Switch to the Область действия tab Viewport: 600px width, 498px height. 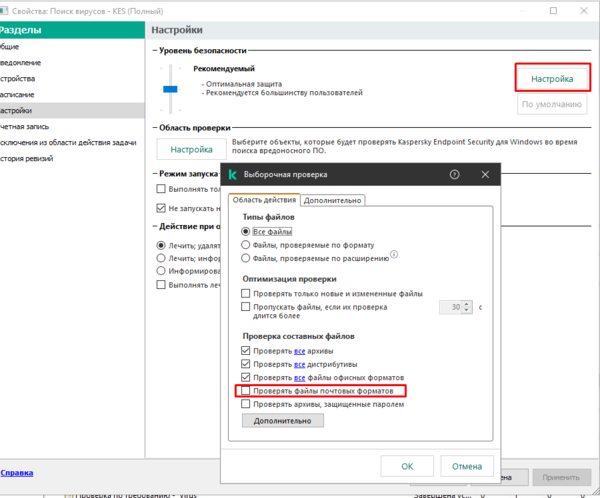point(264,200)
